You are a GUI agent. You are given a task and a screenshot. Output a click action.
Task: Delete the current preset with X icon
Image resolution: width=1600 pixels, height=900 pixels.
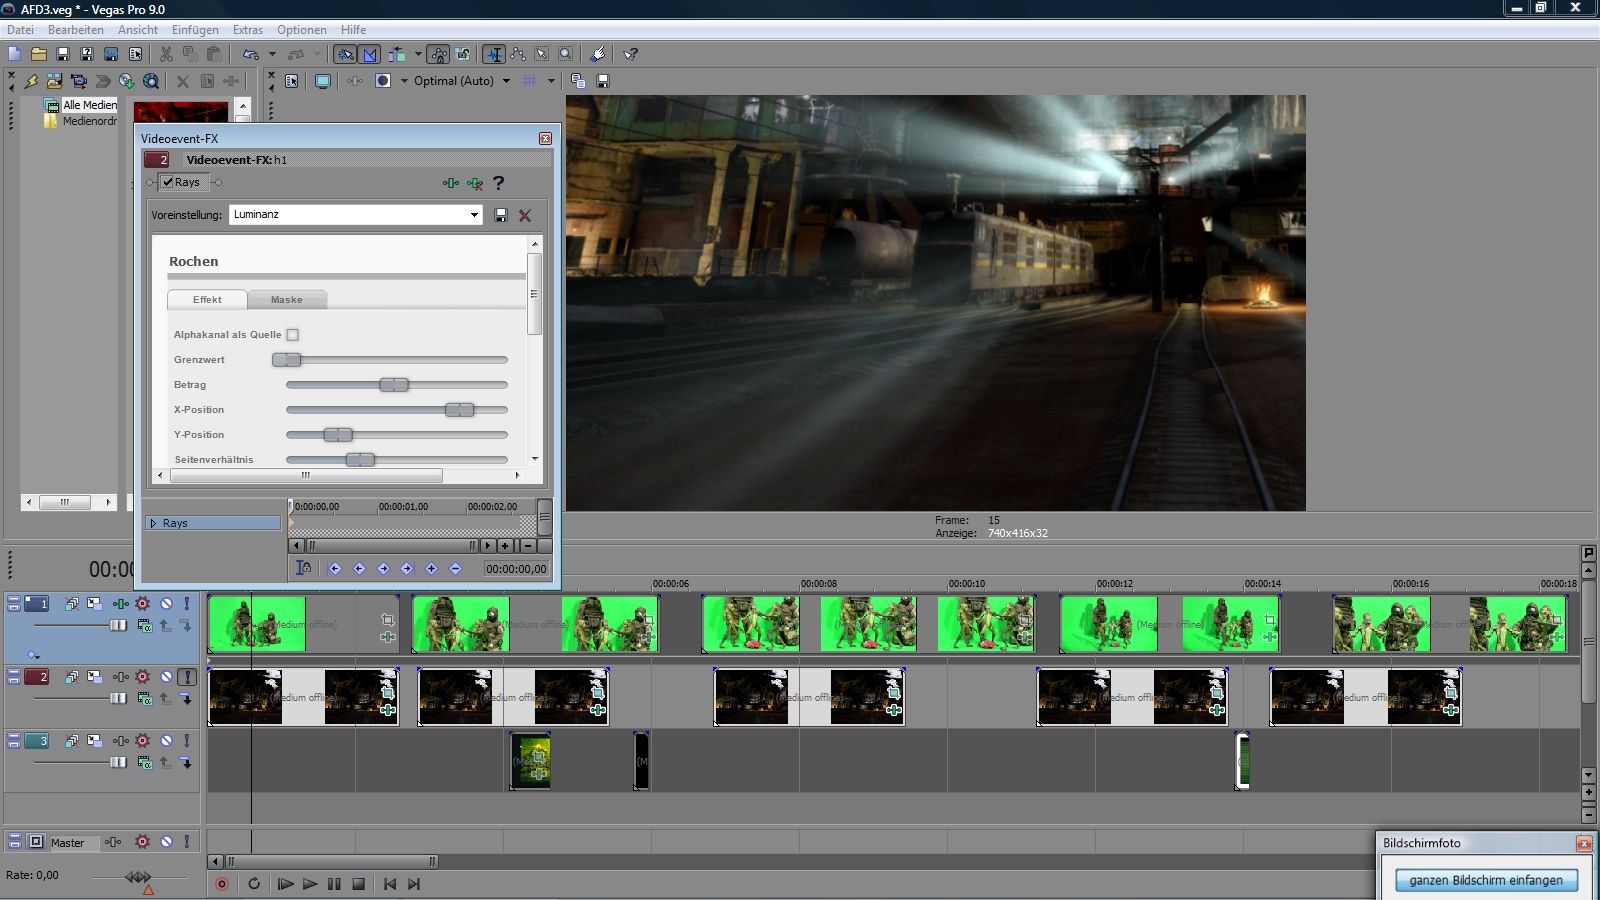pos(525,215)
